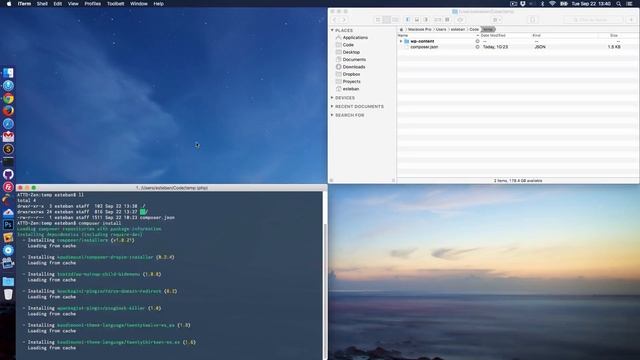Open the Gmail mail app in dock
Viewport: 640px width, 360px height.
click(8, 136)
